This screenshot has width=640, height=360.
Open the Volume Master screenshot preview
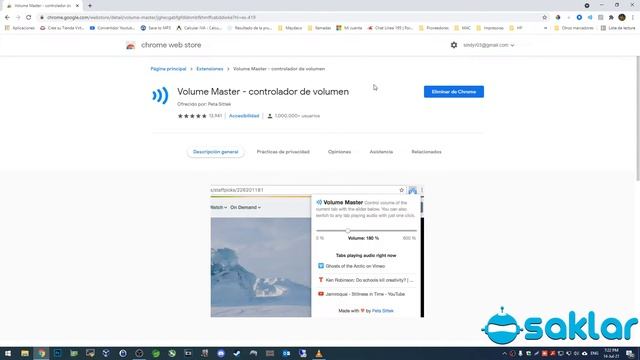pyautogui.click(x=317, y=251)
